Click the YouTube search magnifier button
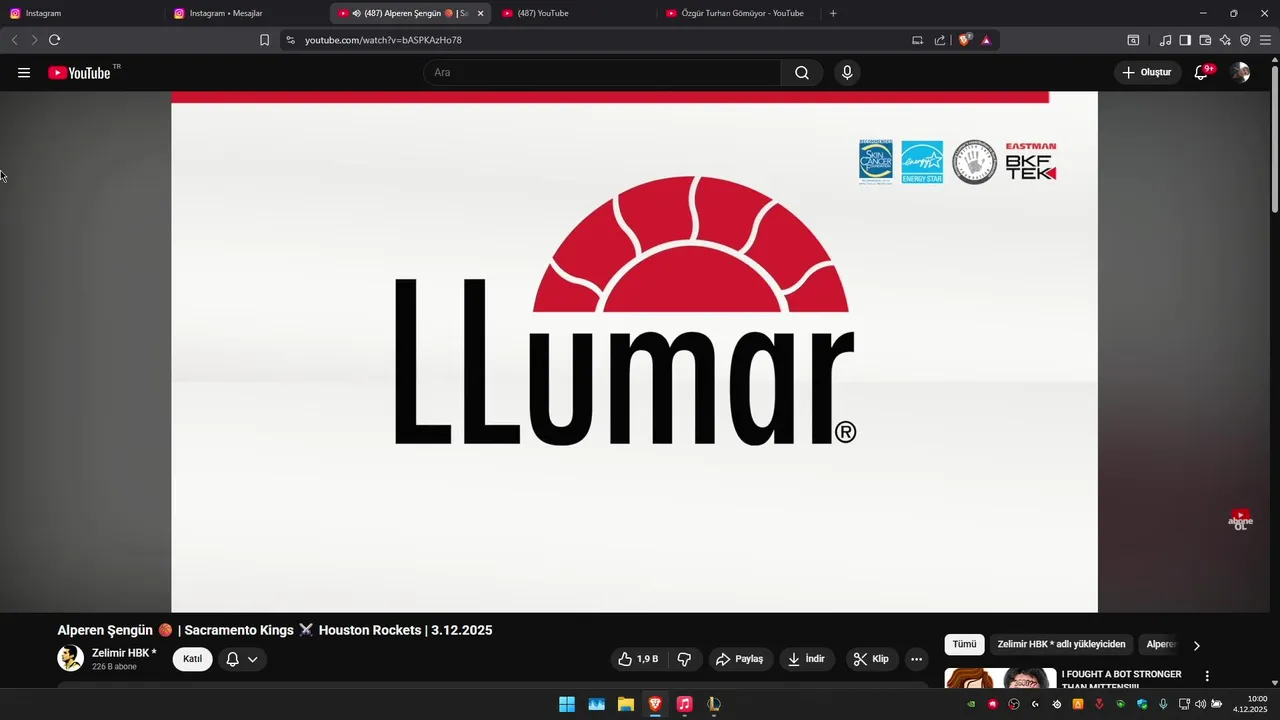 coord(802,73)
